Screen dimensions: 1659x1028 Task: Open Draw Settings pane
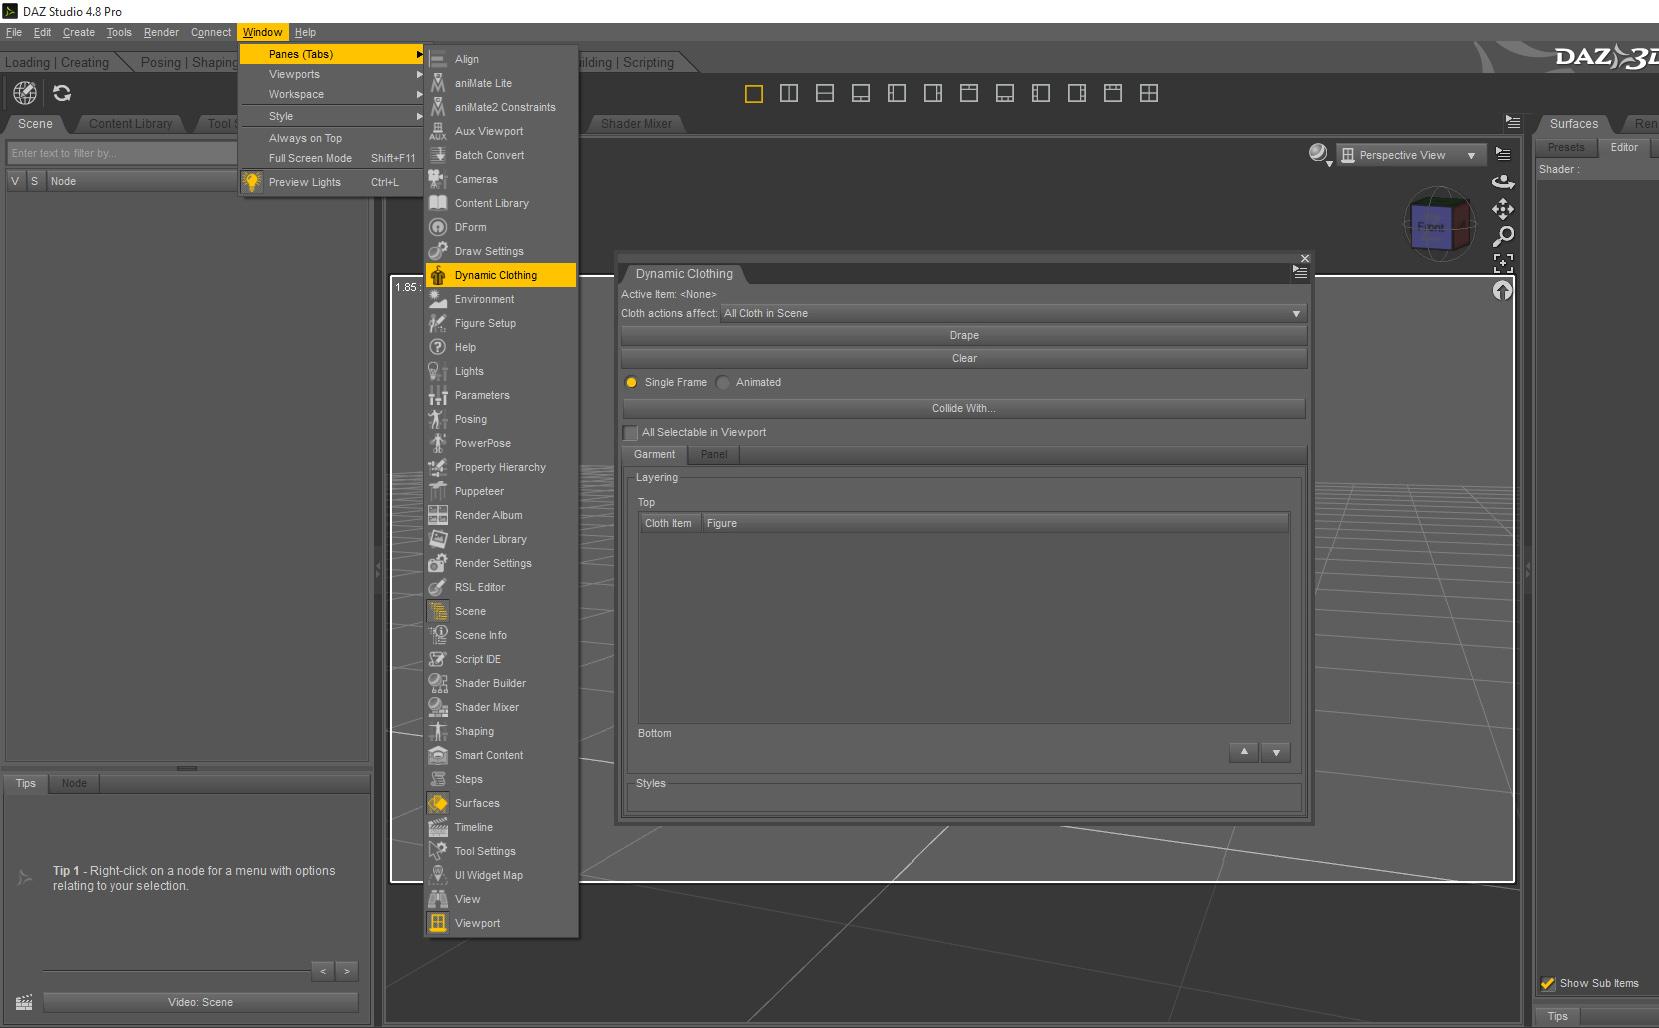pyautogui.click(x=501, y=251)
